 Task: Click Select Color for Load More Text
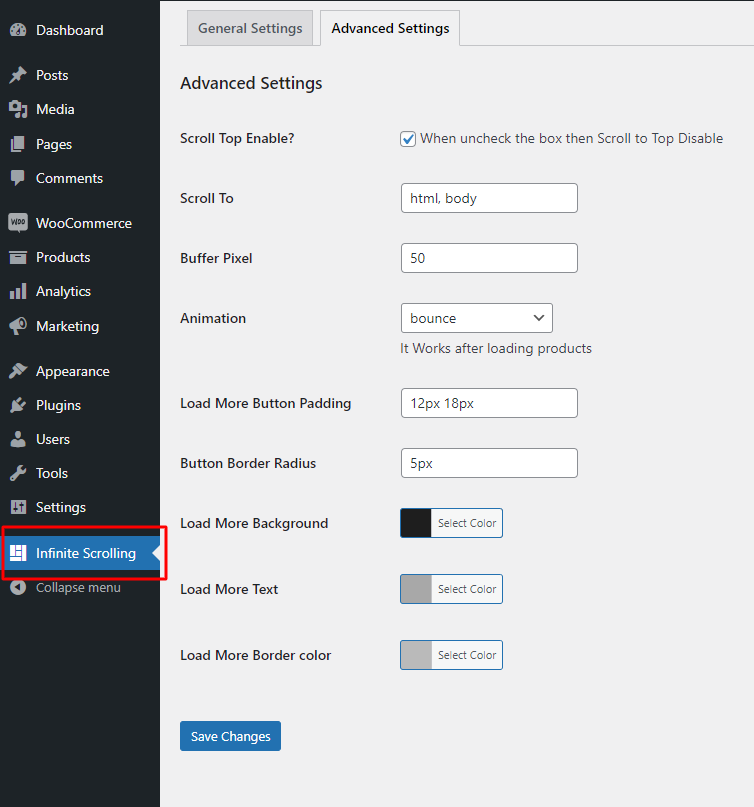(x=467, y=589)
